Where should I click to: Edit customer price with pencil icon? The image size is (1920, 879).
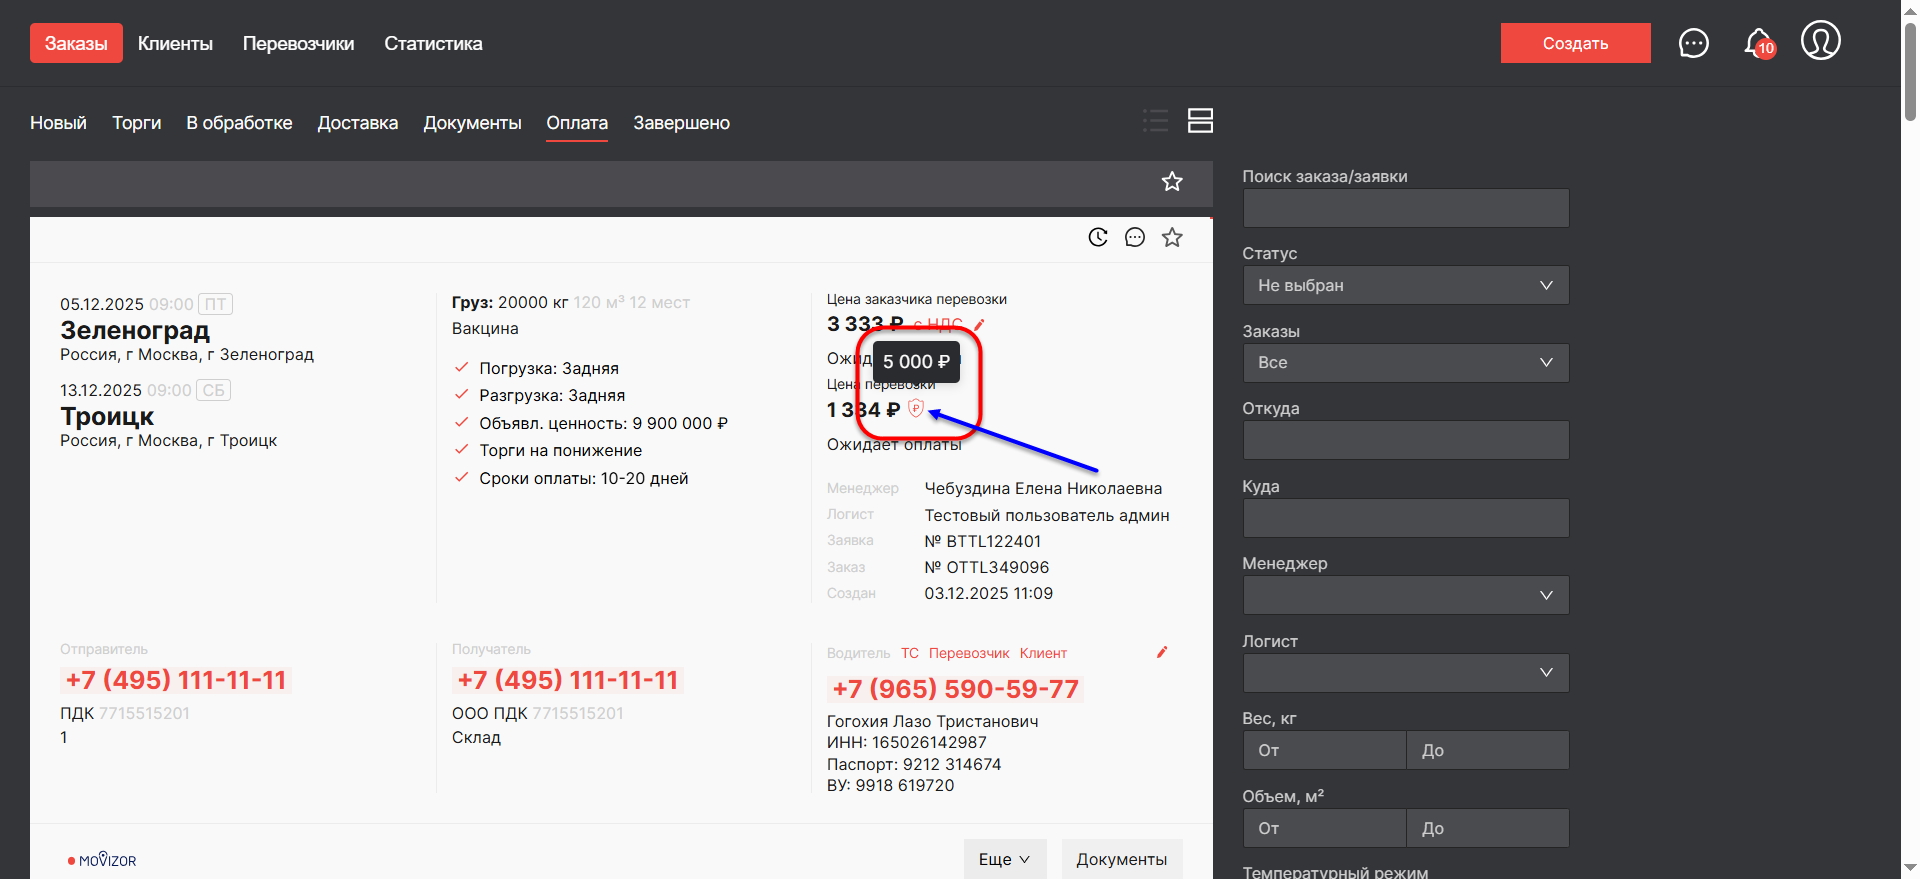[x=980, y=324]
